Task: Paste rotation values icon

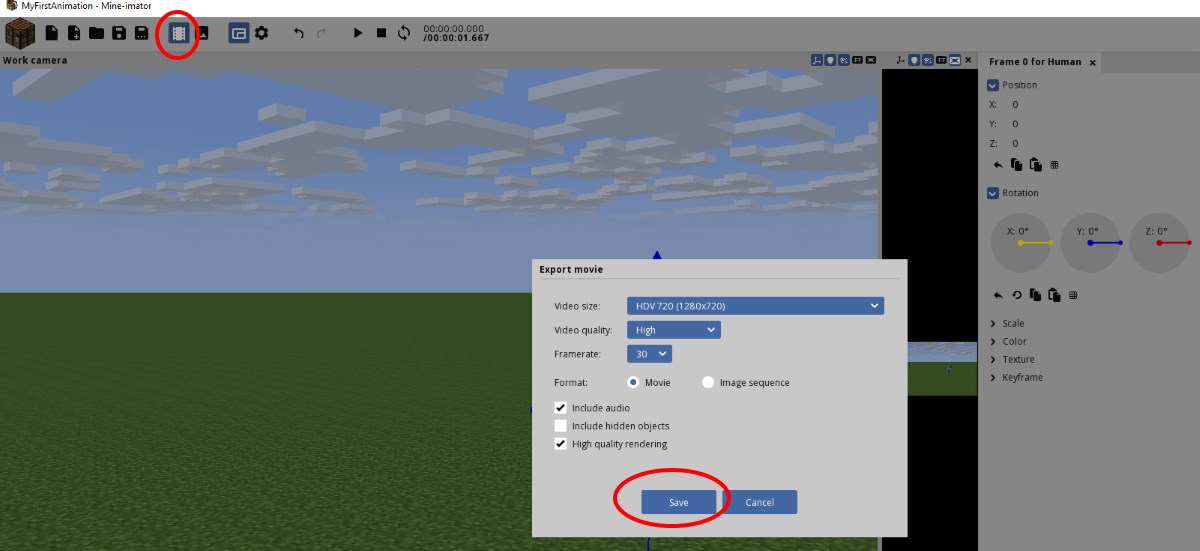Action: [x=1054, y=295]
